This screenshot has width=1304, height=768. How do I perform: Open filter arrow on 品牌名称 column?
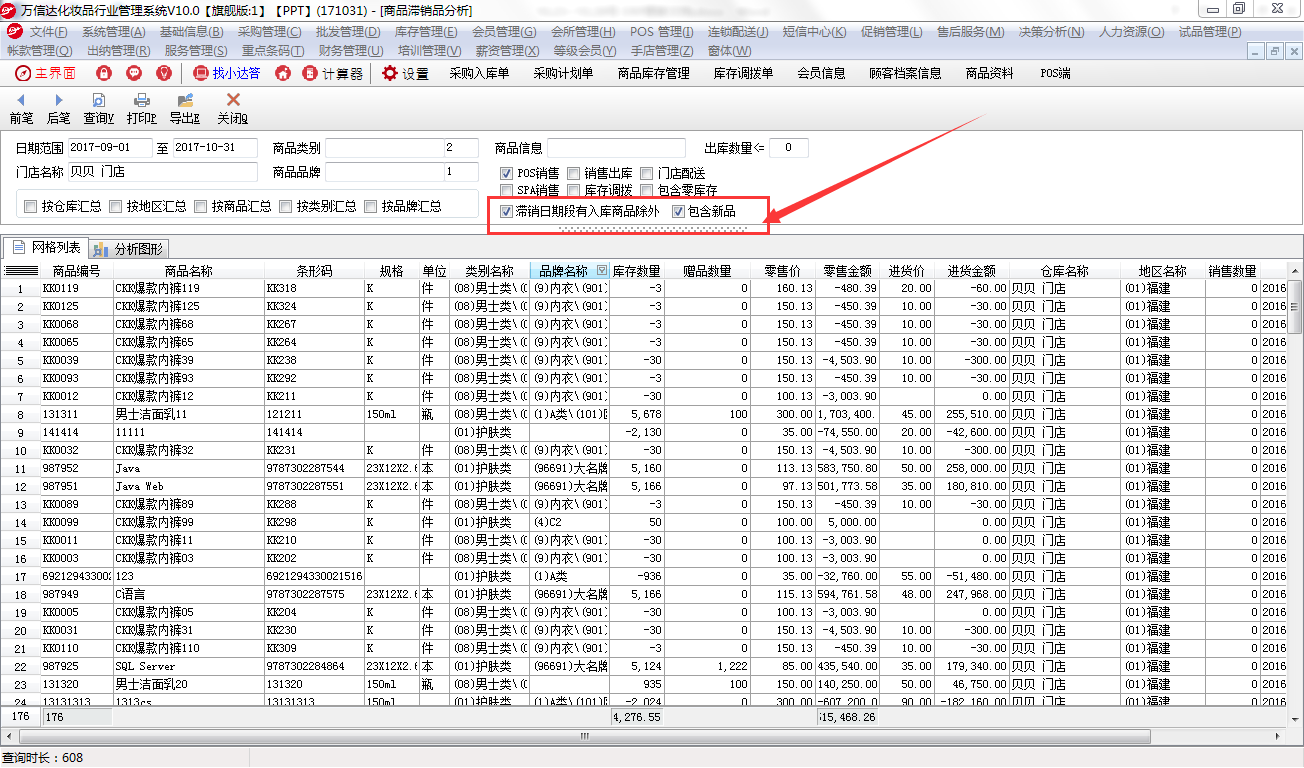point(601,271)
